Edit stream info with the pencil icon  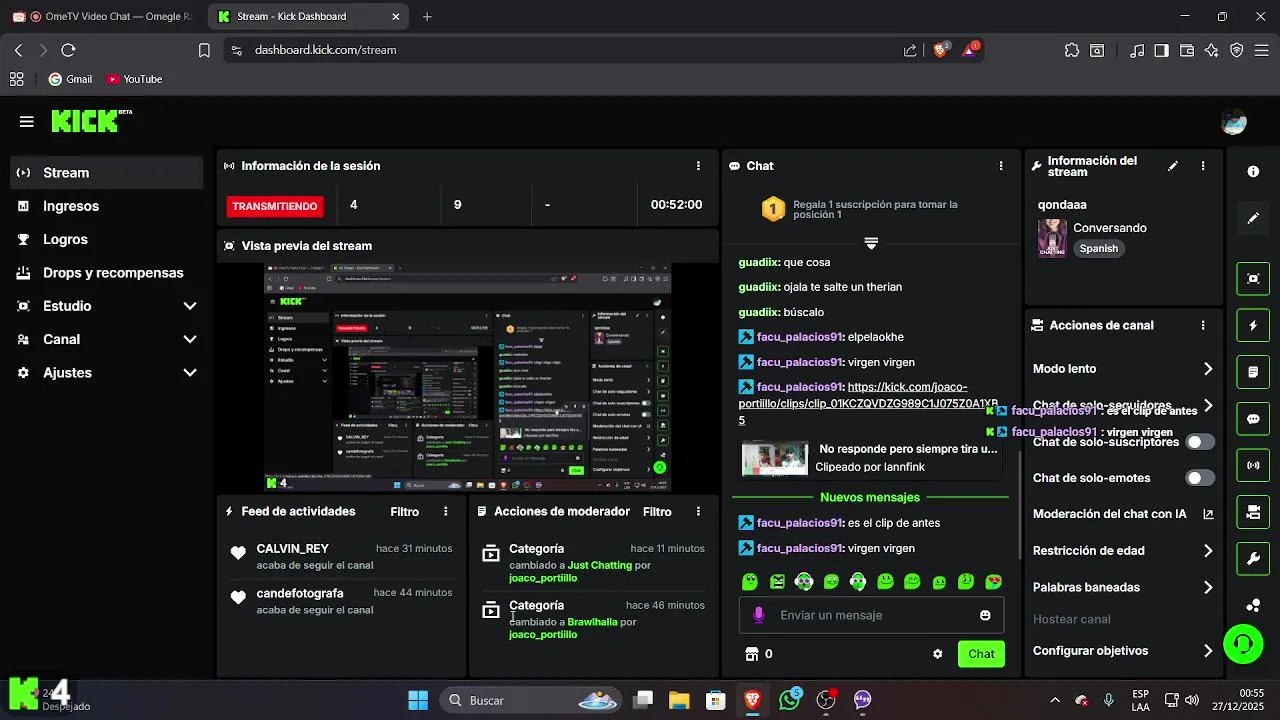coord(1173,166)
